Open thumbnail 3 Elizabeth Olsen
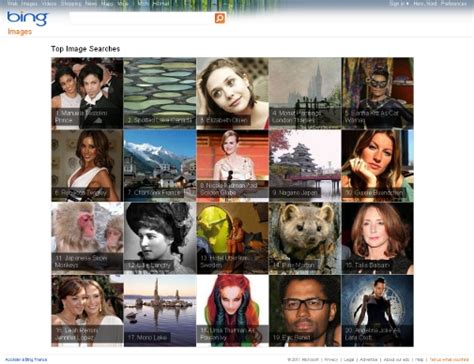The width and height of the screenshot is (474, 364). pyautogui.click(x=232, y=93)
